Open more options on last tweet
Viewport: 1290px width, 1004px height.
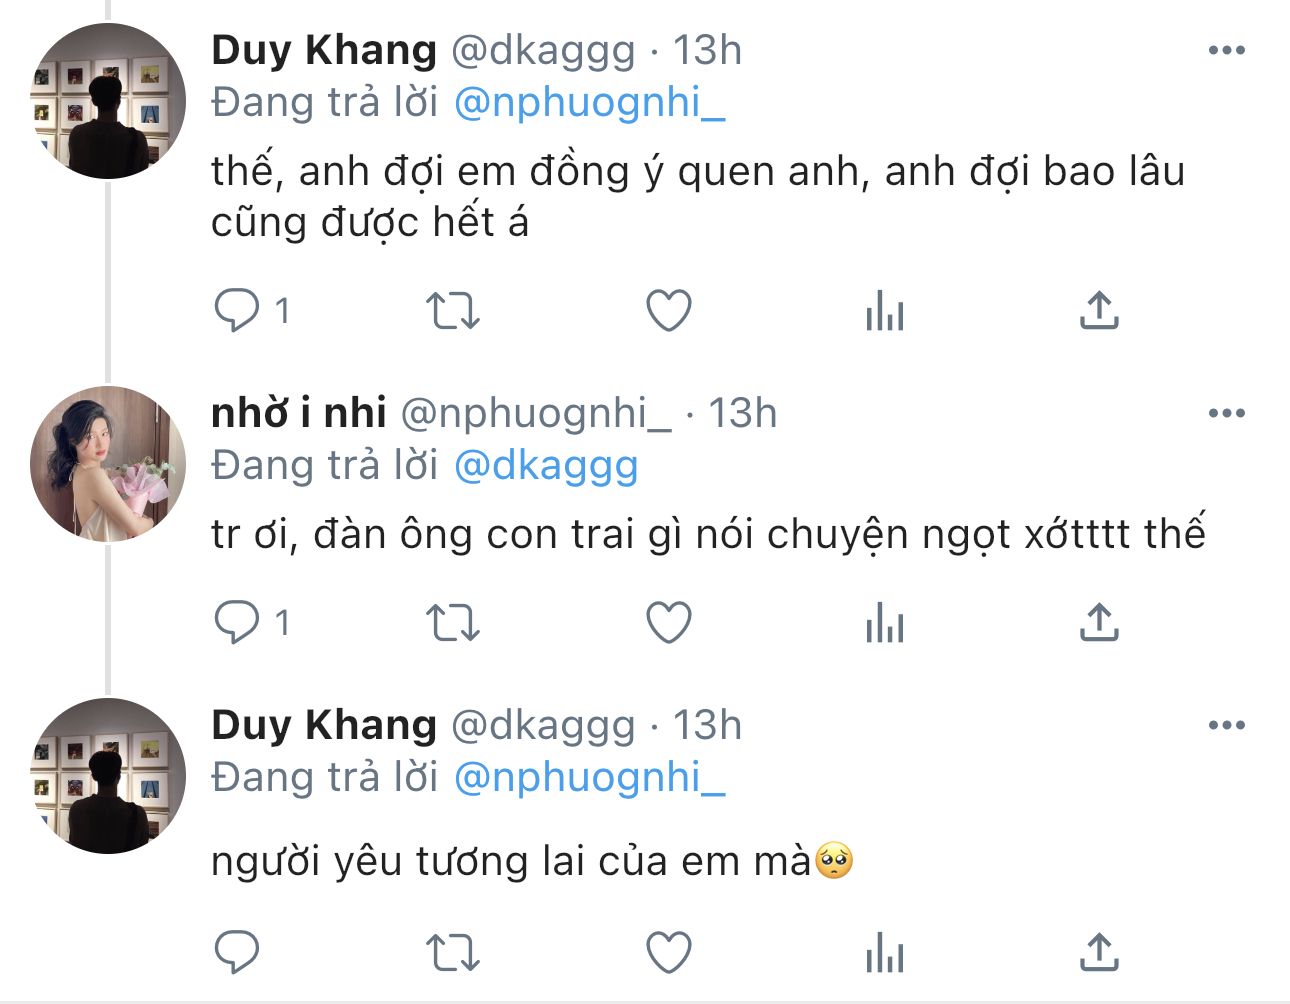(1226, 725)
